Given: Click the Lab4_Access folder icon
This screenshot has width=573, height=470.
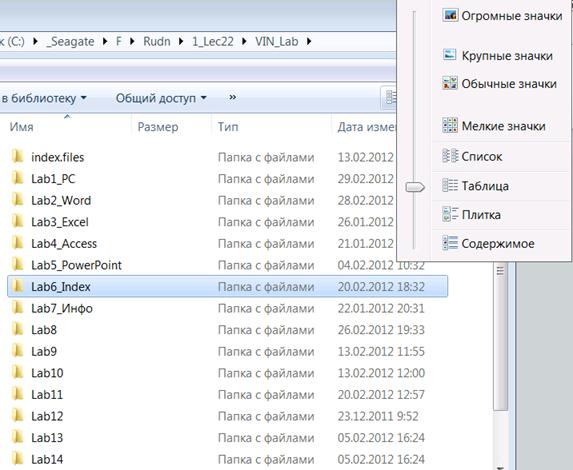Looking at the screenshot, I should (x=17, y=243).
